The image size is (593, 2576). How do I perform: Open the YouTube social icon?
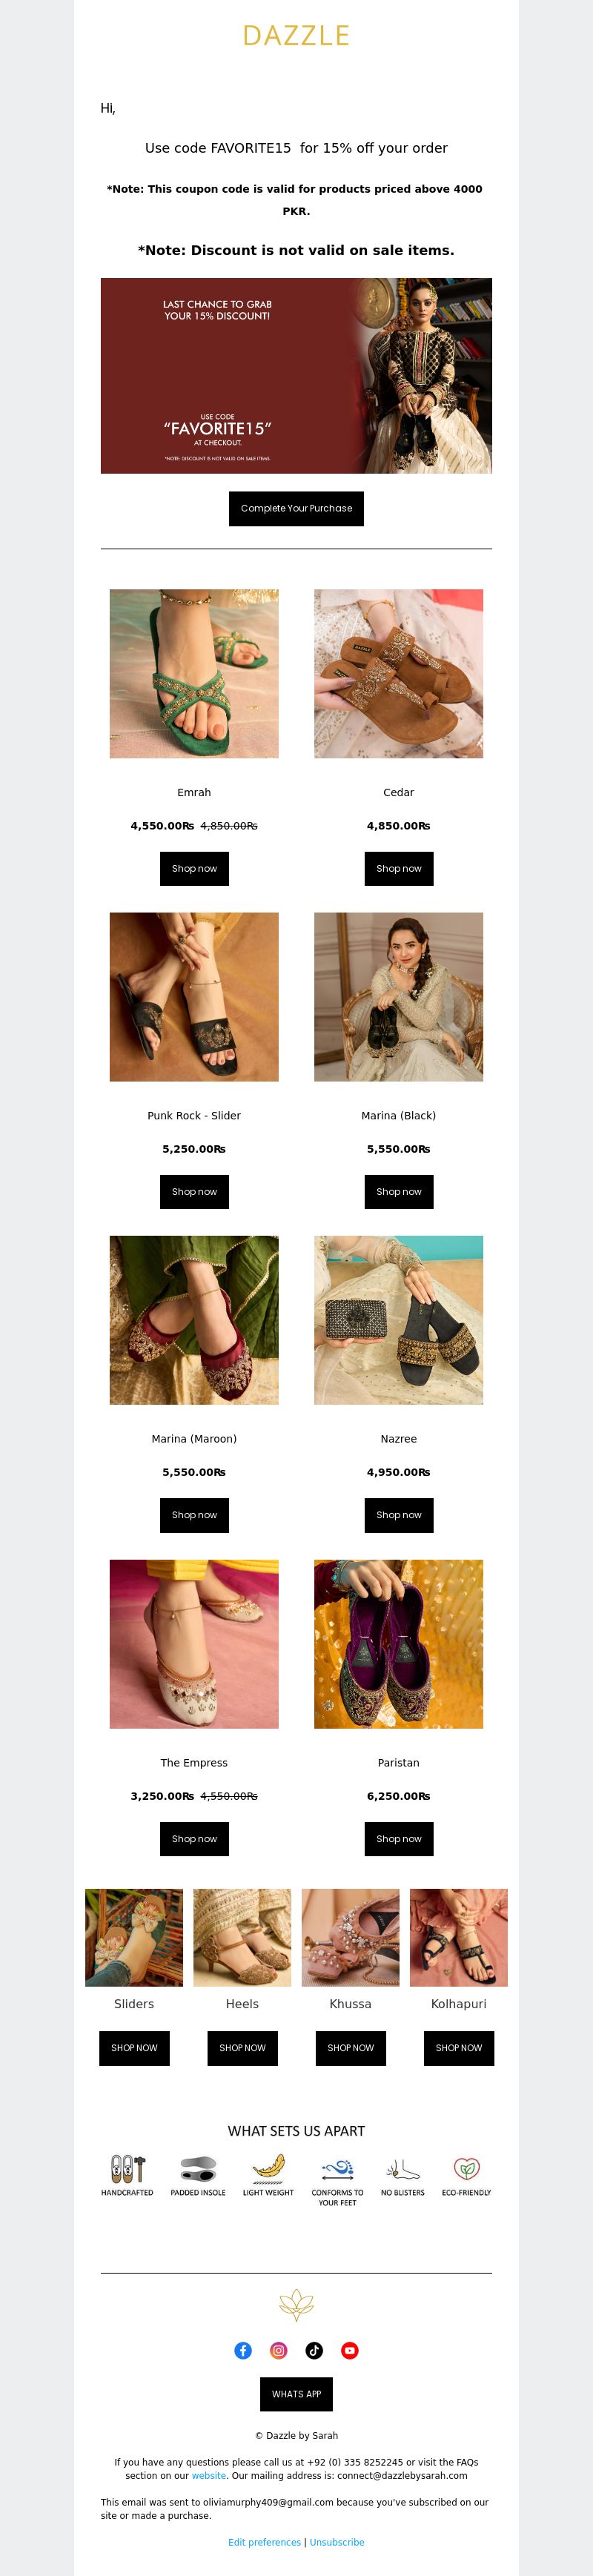[x=350, y=2350]
